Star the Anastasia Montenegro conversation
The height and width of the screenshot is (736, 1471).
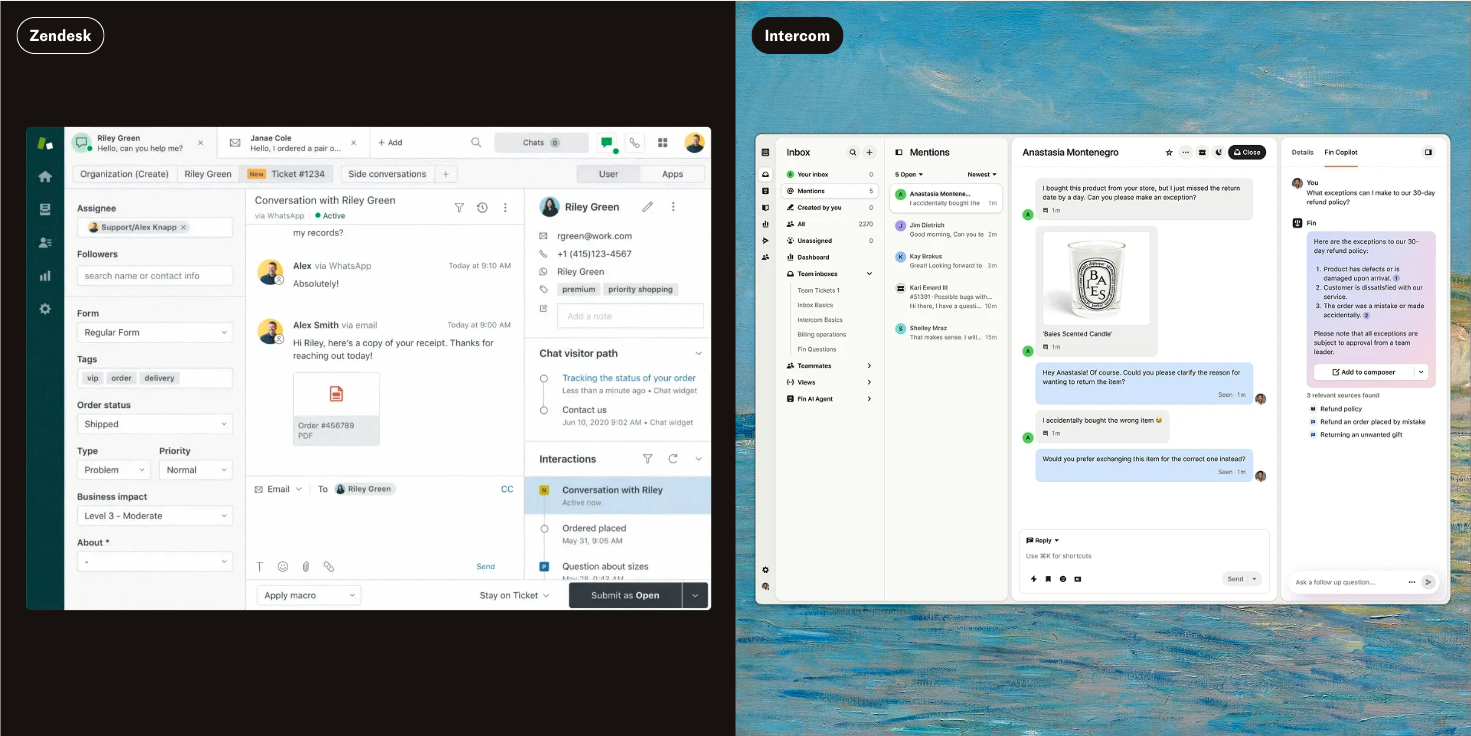(x=1168, y=152)
